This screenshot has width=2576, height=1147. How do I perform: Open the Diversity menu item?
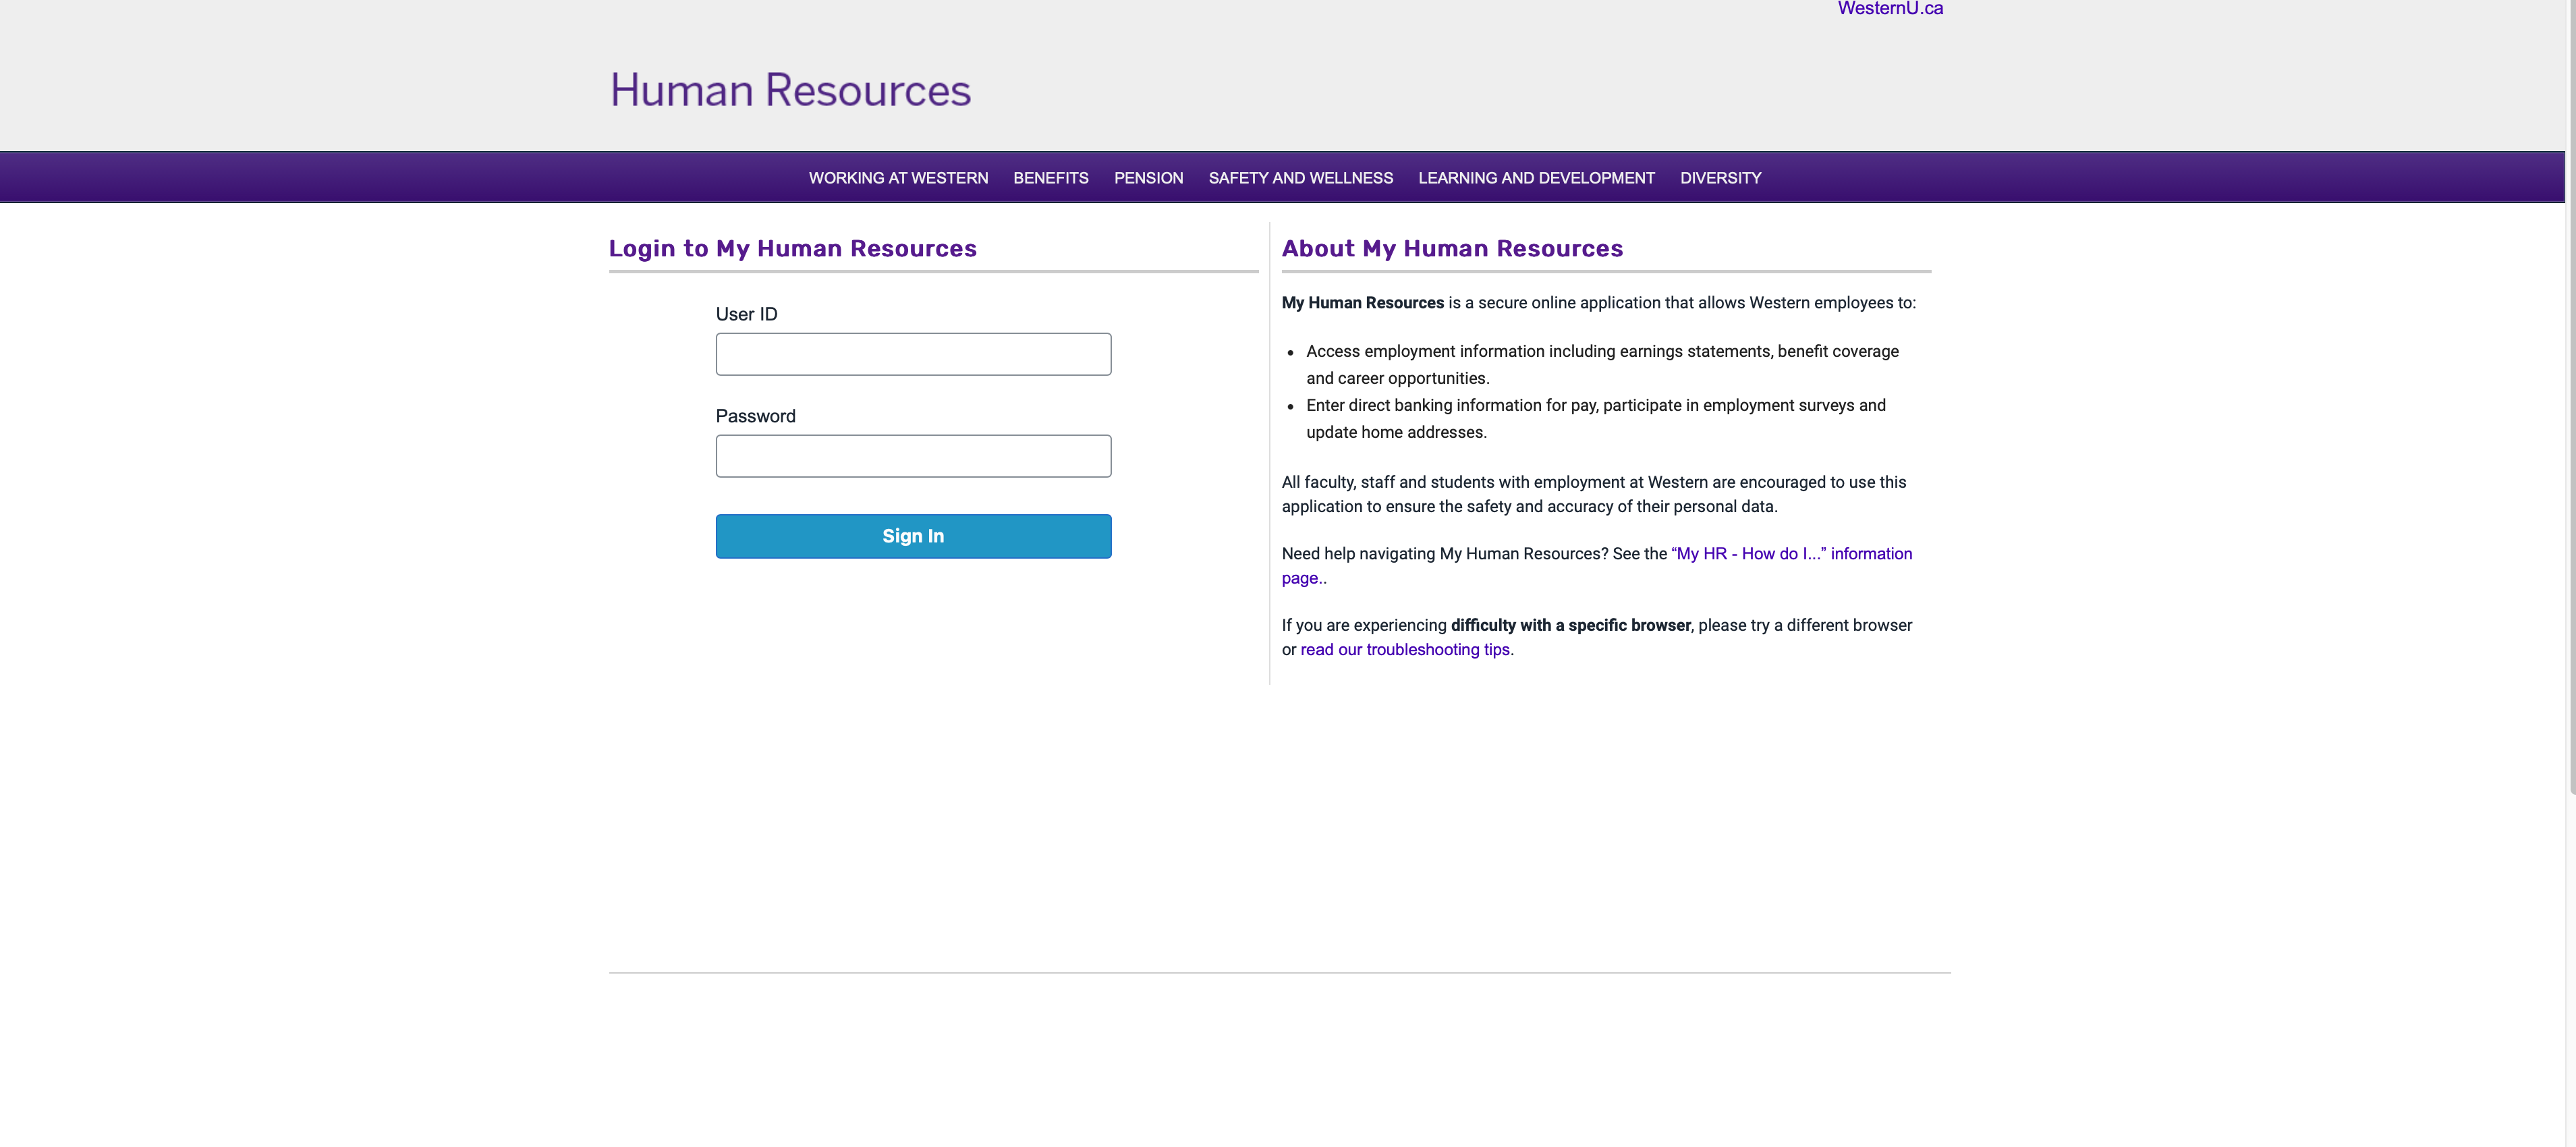[1720, 178]
